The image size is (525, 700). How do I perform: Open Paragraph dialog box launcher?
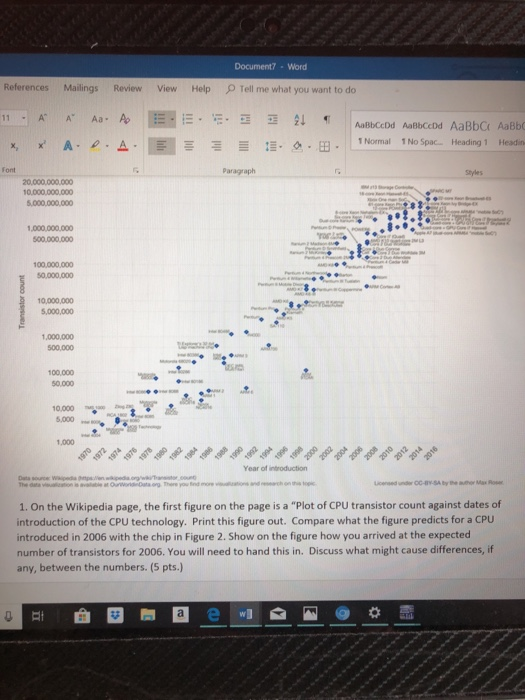coord(338,171)
